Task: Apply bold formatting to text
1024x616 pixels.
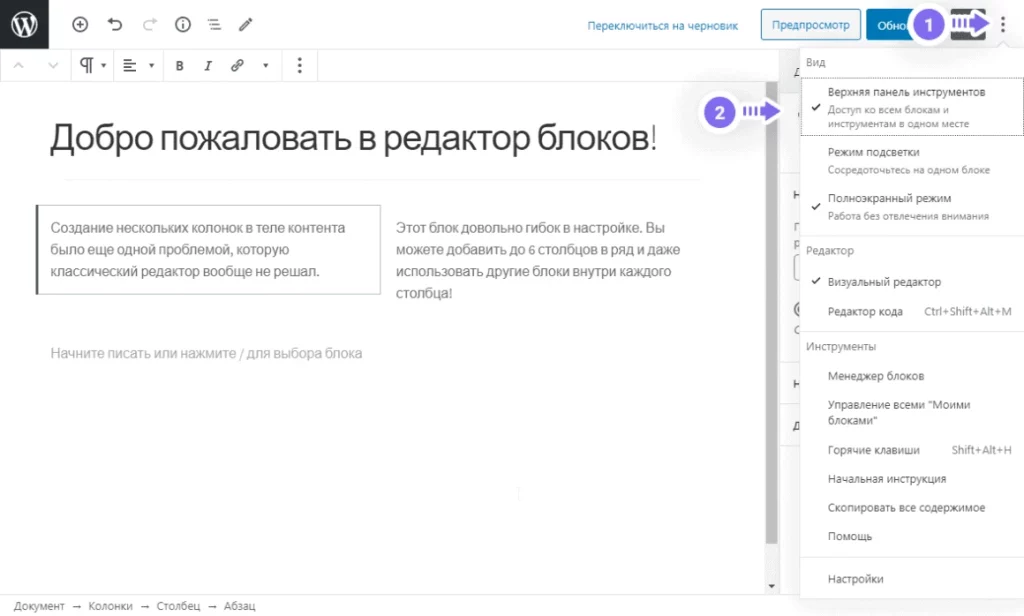Action: 180,66
